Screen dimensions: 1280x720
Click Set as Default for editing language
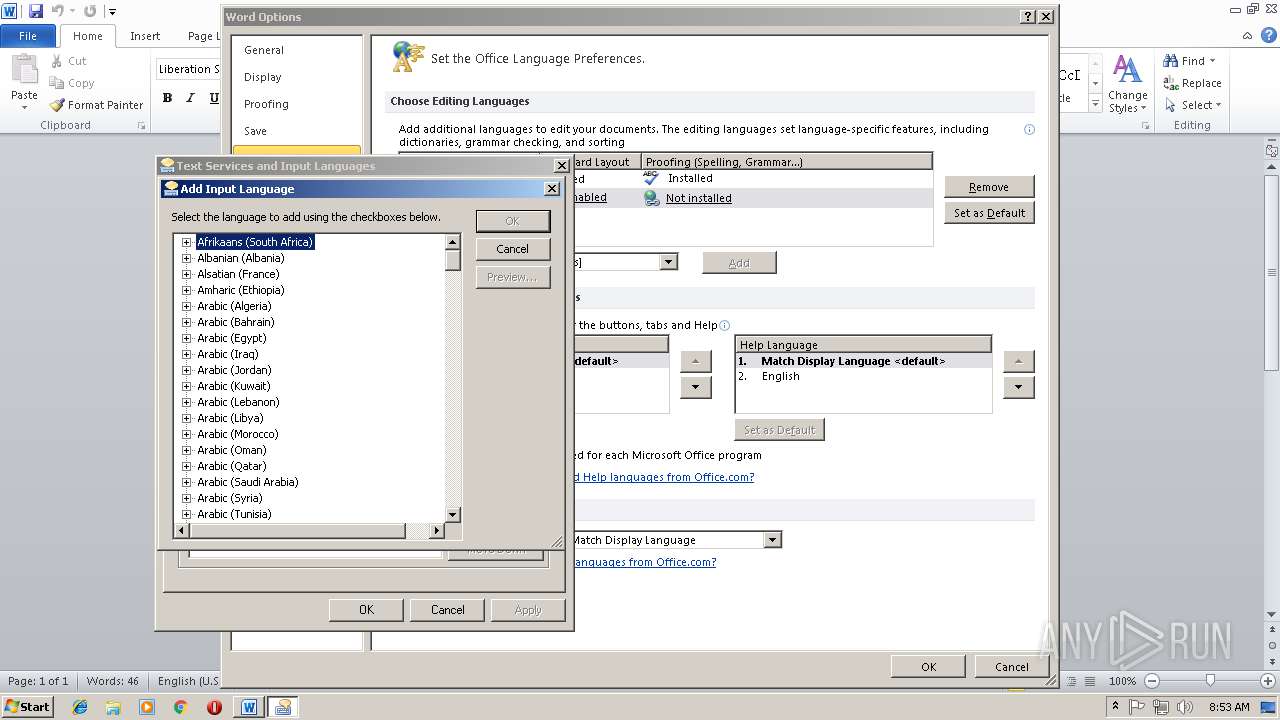coord(989,213)
